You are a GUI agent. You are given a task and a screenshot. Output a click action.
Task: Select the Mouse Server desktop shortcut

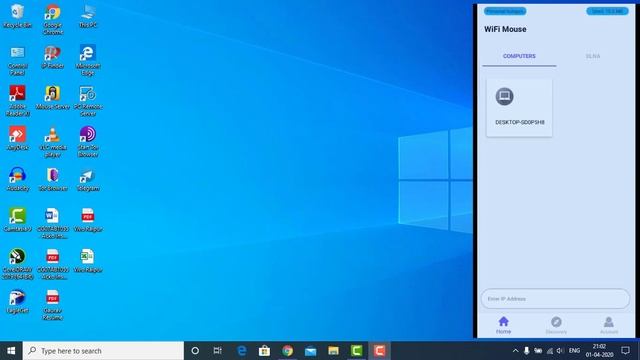[x=53, y=98]
